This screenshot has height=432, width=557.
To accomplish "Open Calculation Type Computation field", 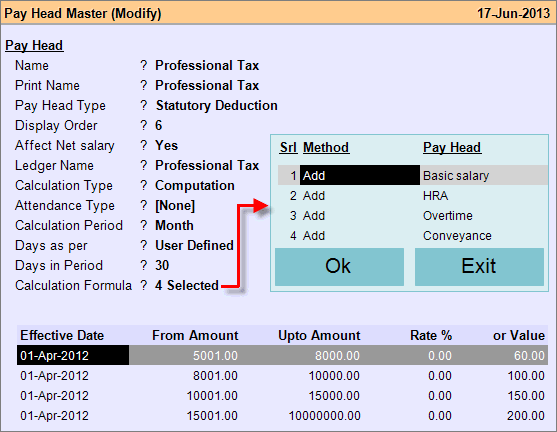I will [x=195, y=185].
